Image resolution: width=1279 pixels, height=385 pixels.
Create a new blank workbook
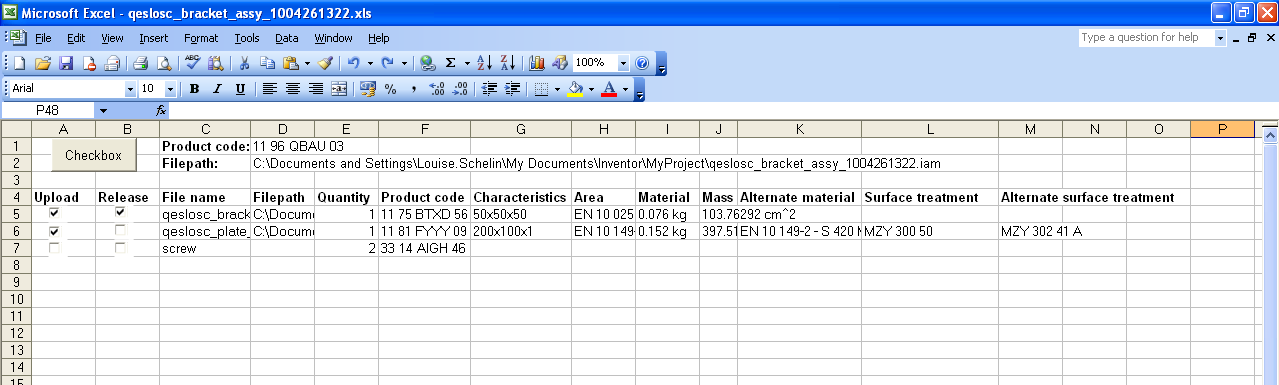(19, 63)
